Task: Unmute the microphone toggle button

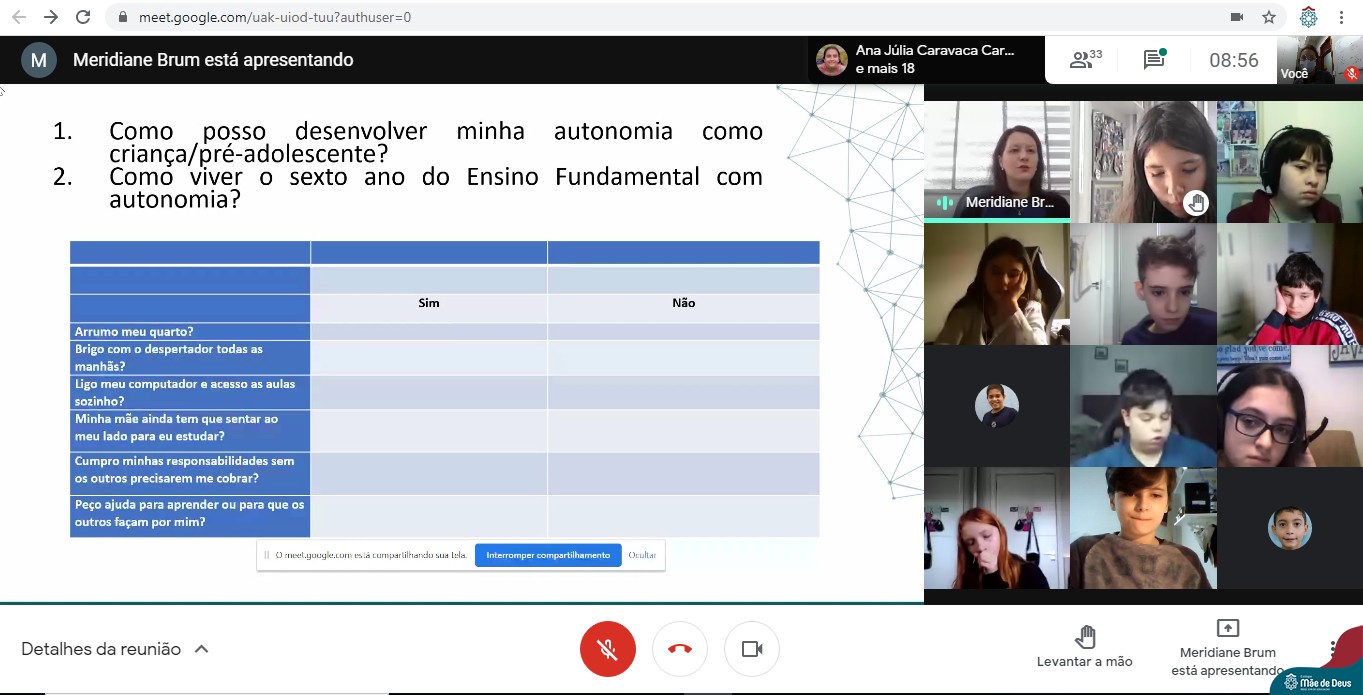Action: (608, 649)
